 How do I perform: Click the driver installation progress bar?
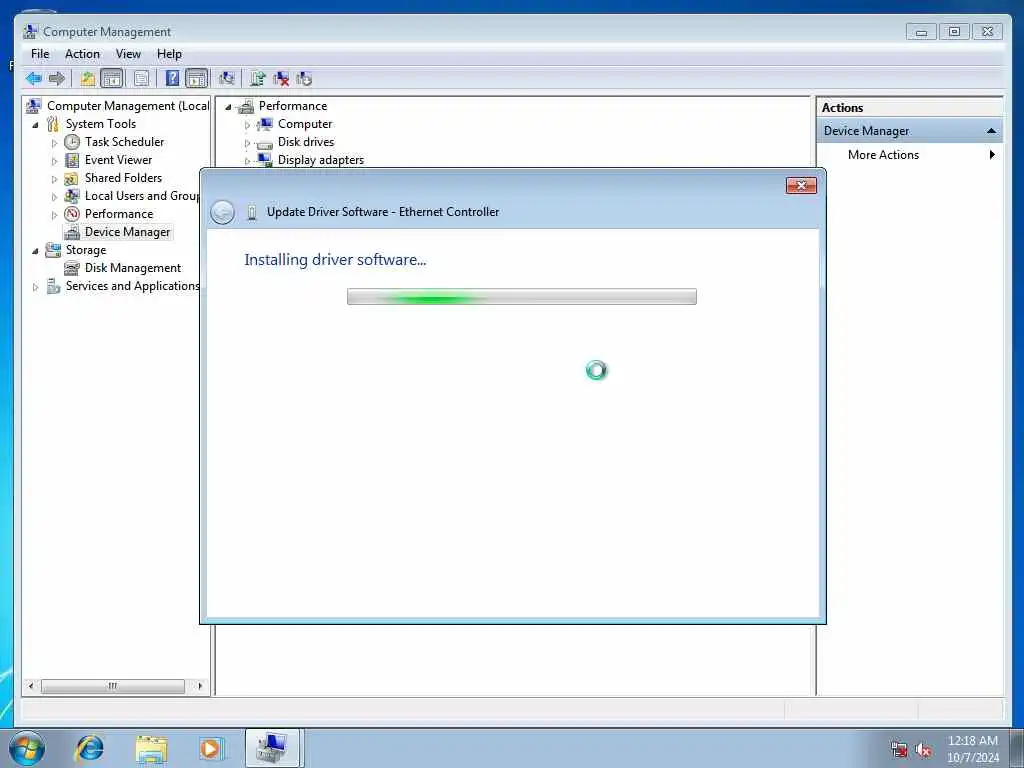tap(522, 296)
